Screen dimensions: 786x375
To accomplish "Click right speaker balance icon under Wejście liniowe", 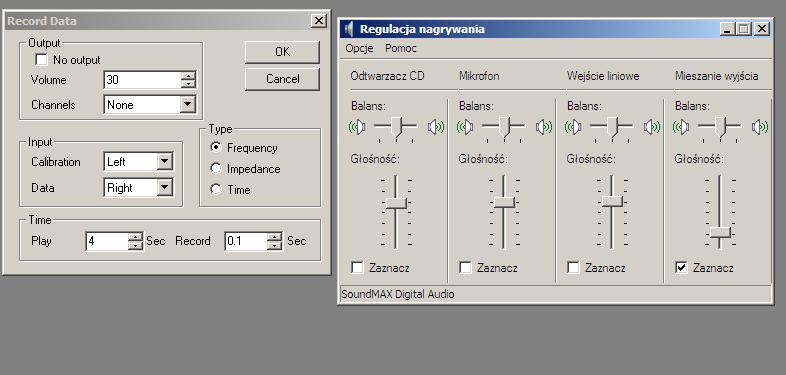I will (x=652, y=127).
